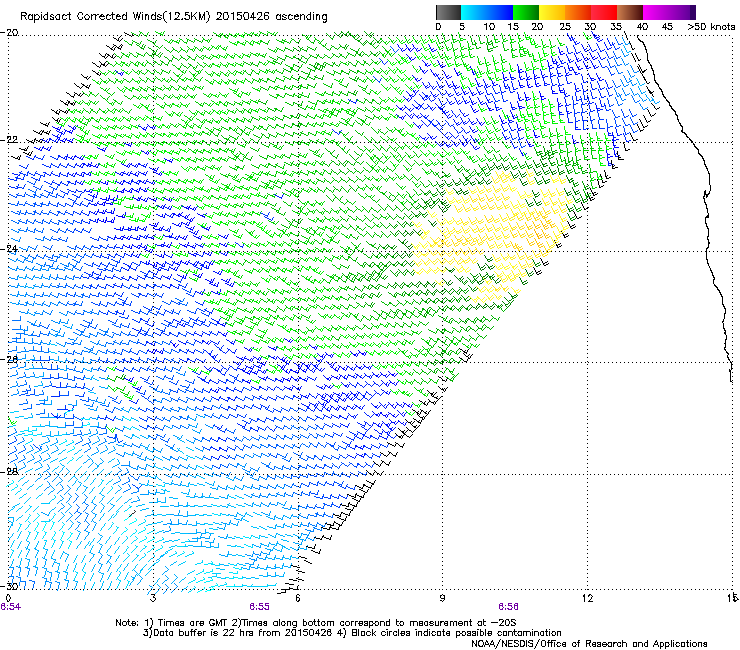Click the '-22' latitude axis label
The height and width of the screenshot is (650, 740).
(x=9, y=140)
